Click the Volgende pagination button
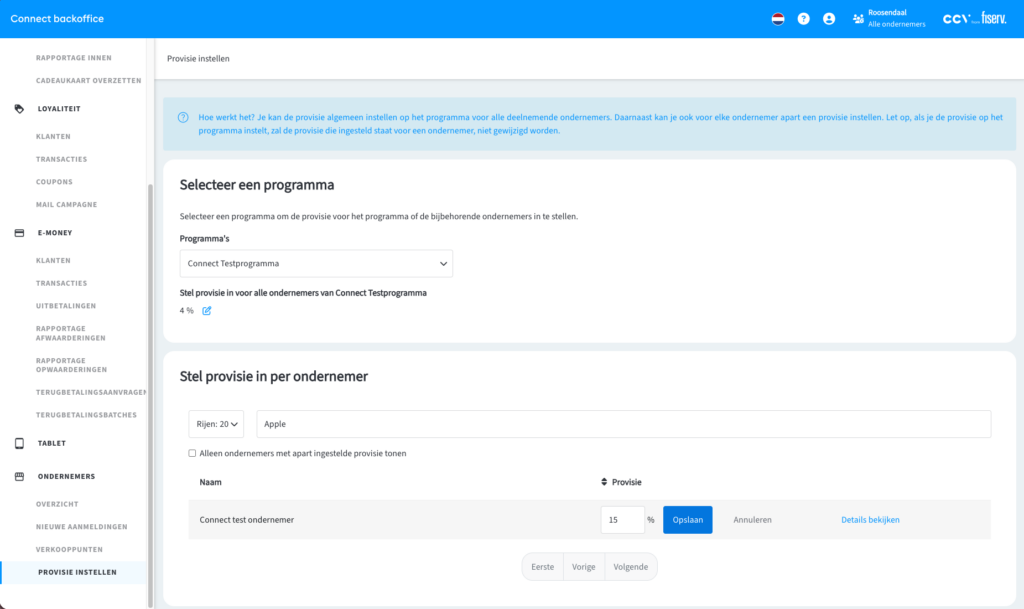This screenshot has width=1024, height=609. (x=630, y=567)
